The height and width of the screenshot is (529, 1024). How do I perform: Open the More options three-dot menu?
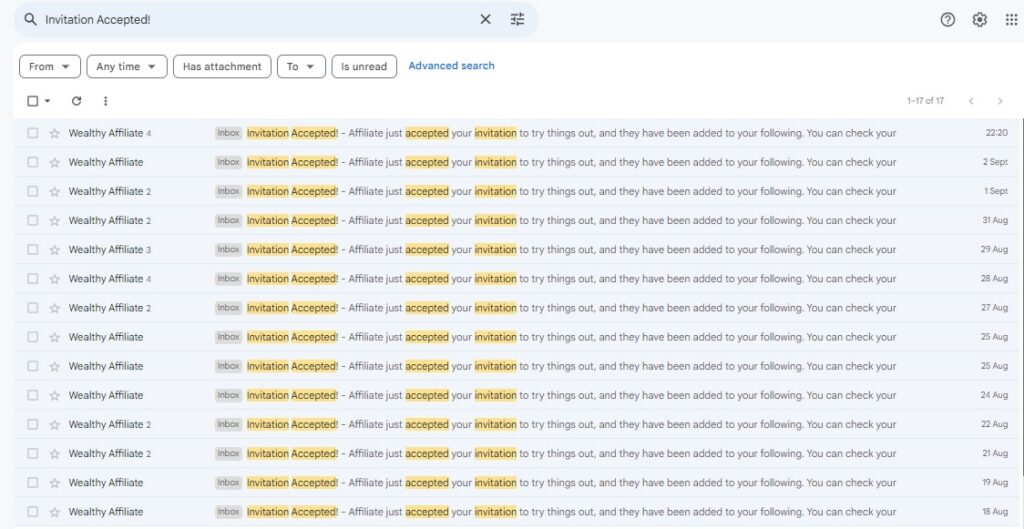click(x=106, y=101)
